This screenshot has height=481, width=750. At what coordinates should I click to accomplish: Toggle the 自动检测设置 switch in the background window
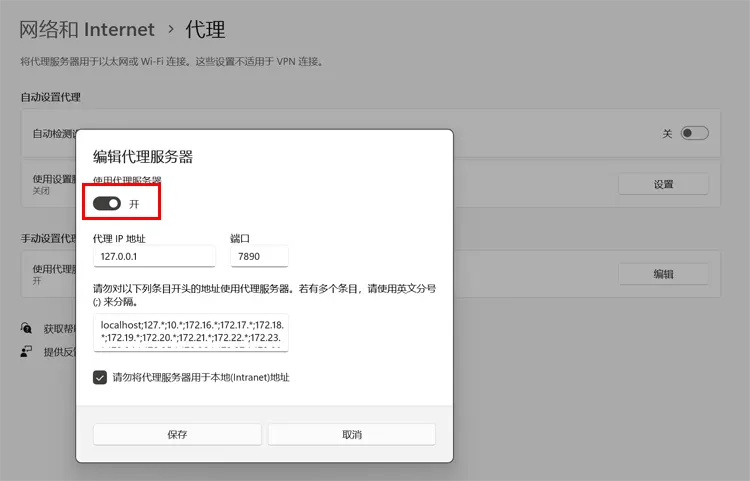(695, 133)
